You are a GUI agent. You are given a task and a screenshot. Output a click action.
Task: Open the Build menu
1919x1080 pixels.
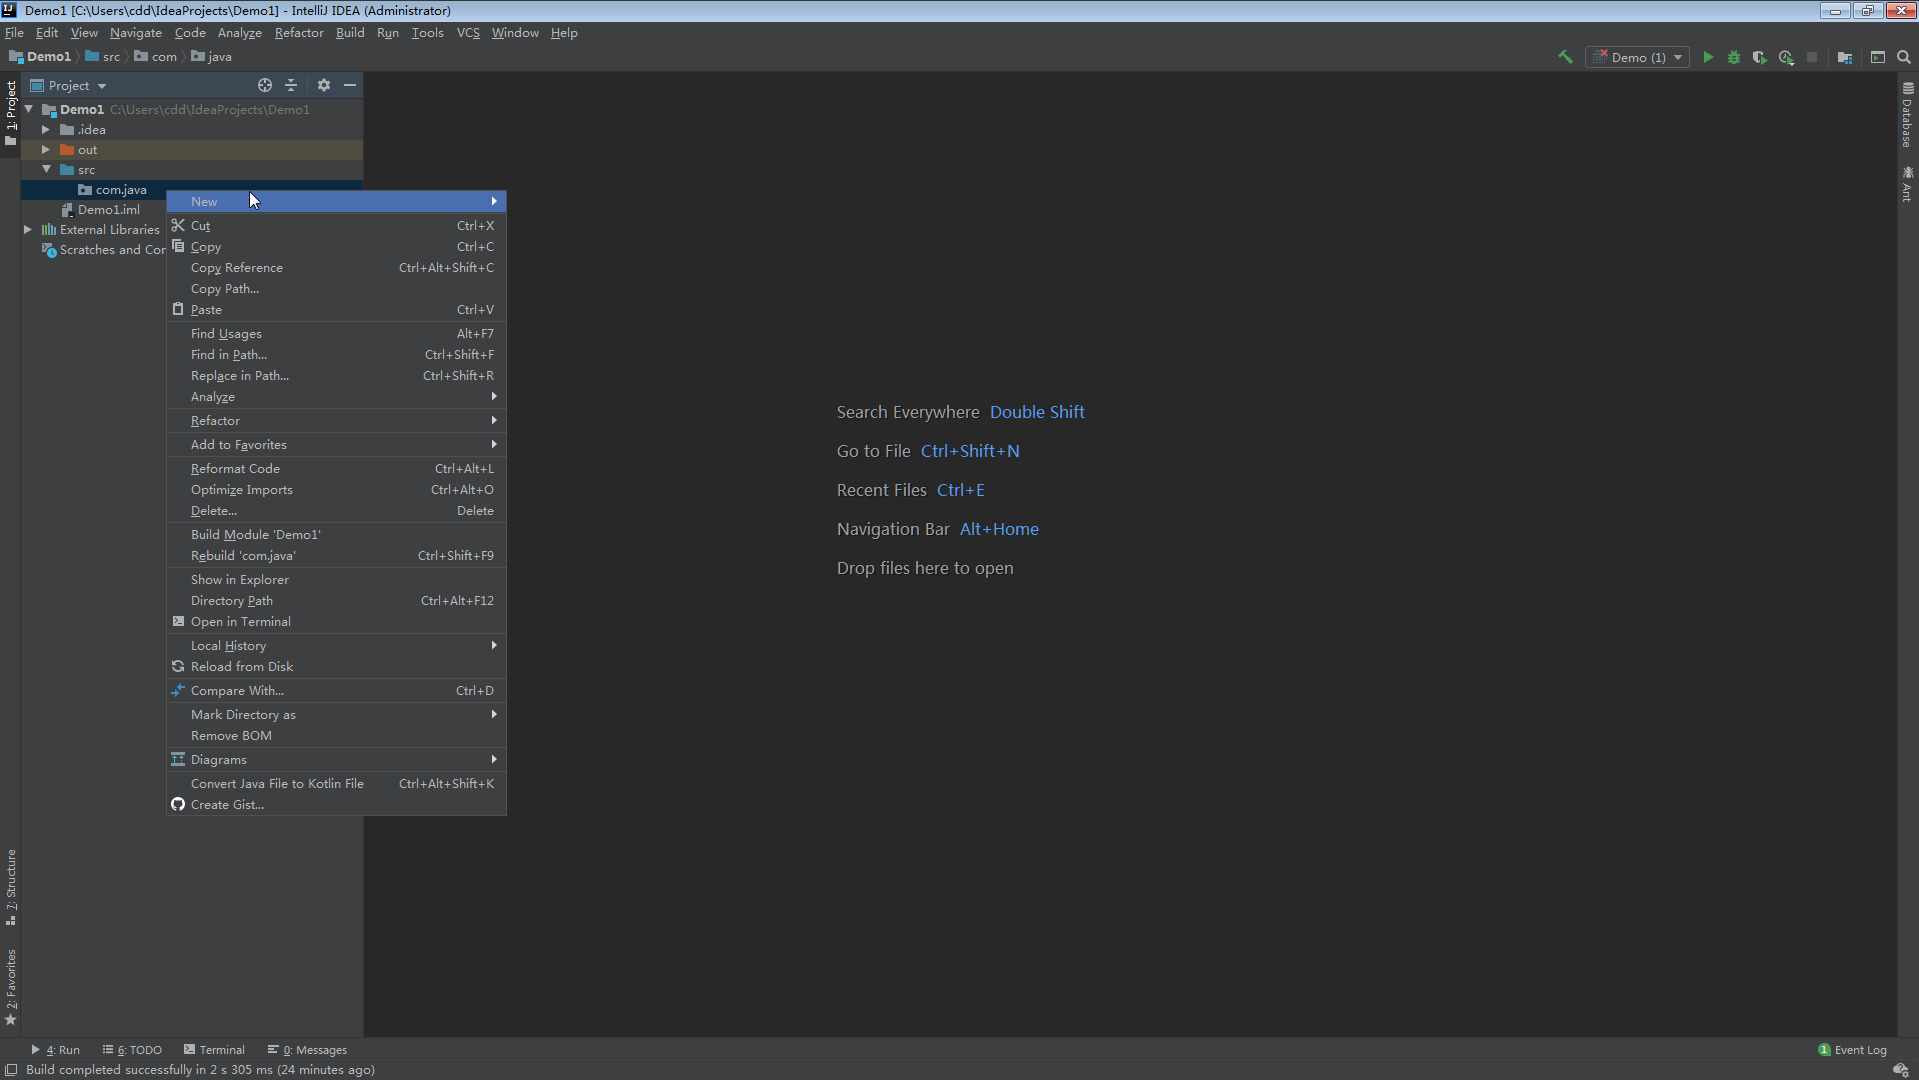(x=350, y=32)
